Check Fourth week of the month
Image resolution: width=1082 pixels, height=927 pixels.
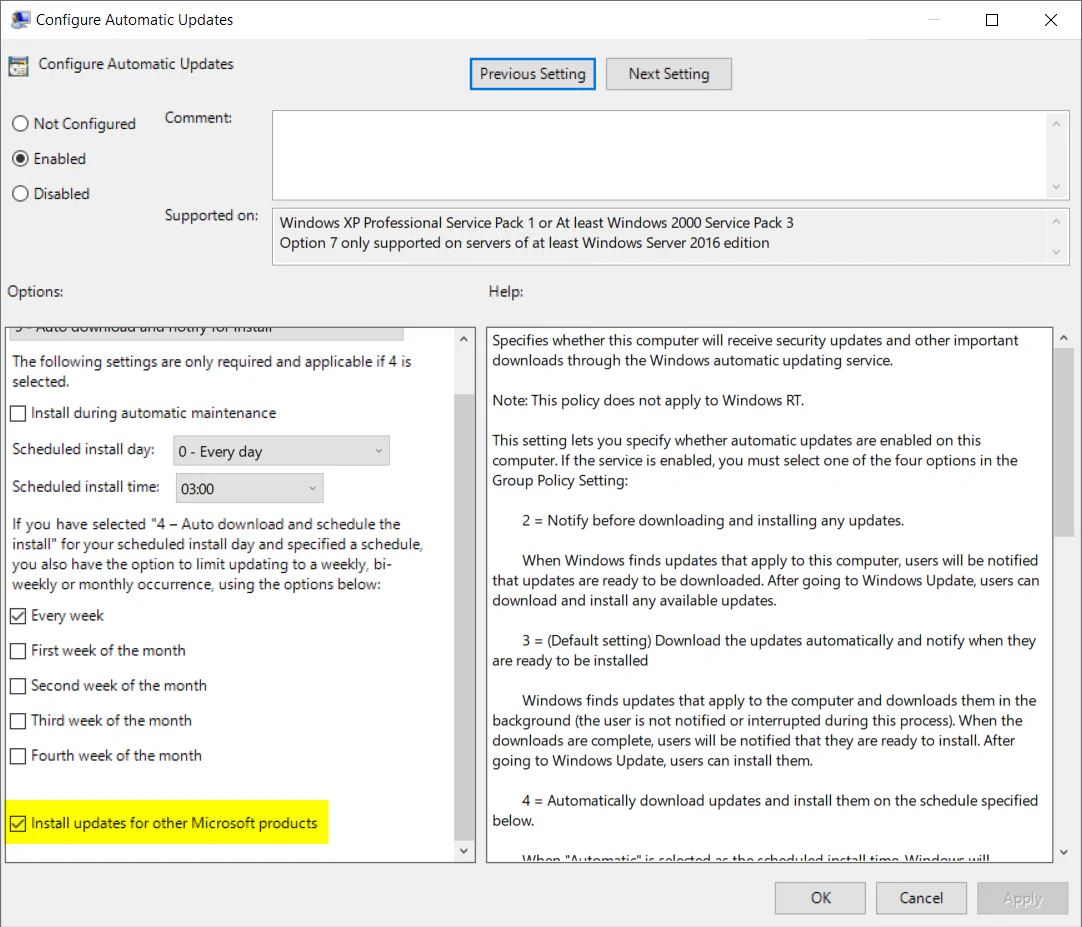click(19, 756)
